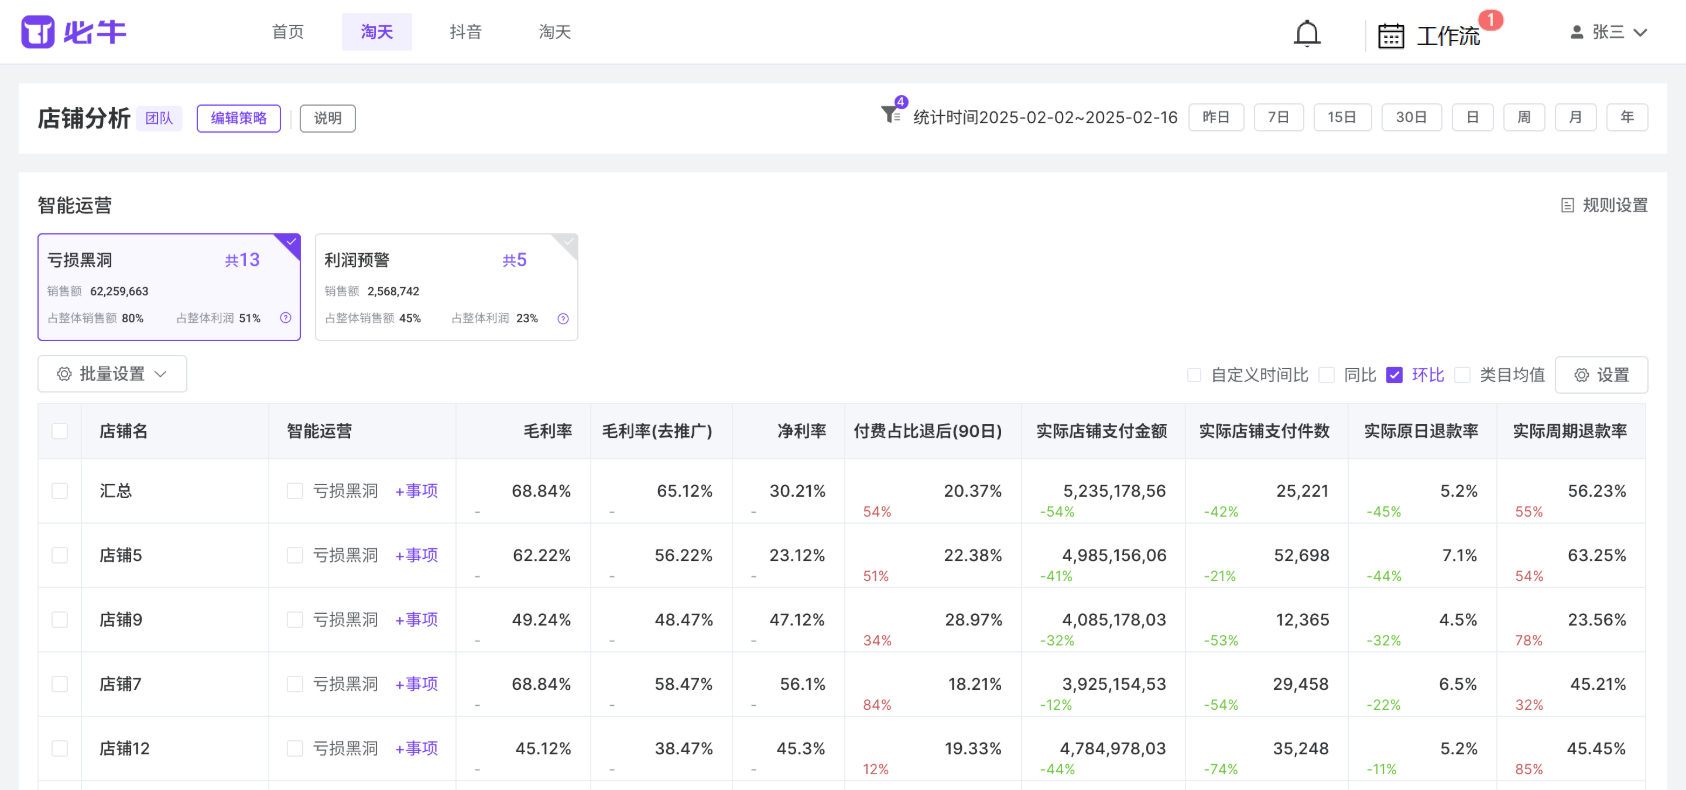Click +事项 link in 店铺9 row
This screenshot has width=1686, height=790.
pos(417,620)
